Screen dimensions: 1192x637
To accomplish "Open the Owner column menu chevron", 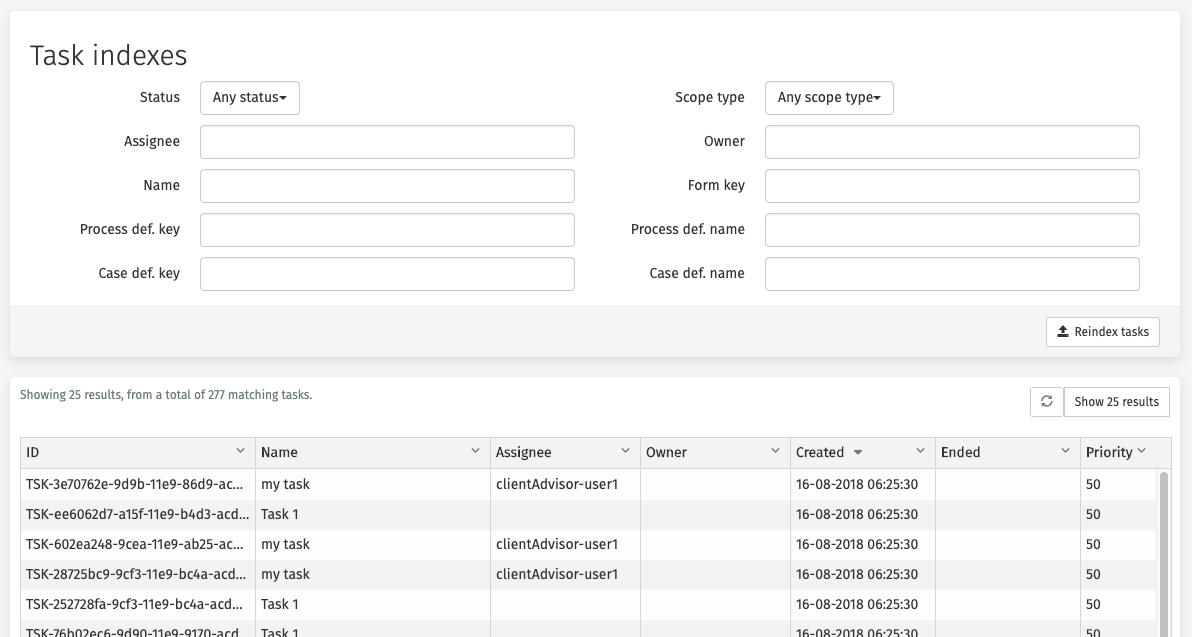I will [x=775, y=452].
